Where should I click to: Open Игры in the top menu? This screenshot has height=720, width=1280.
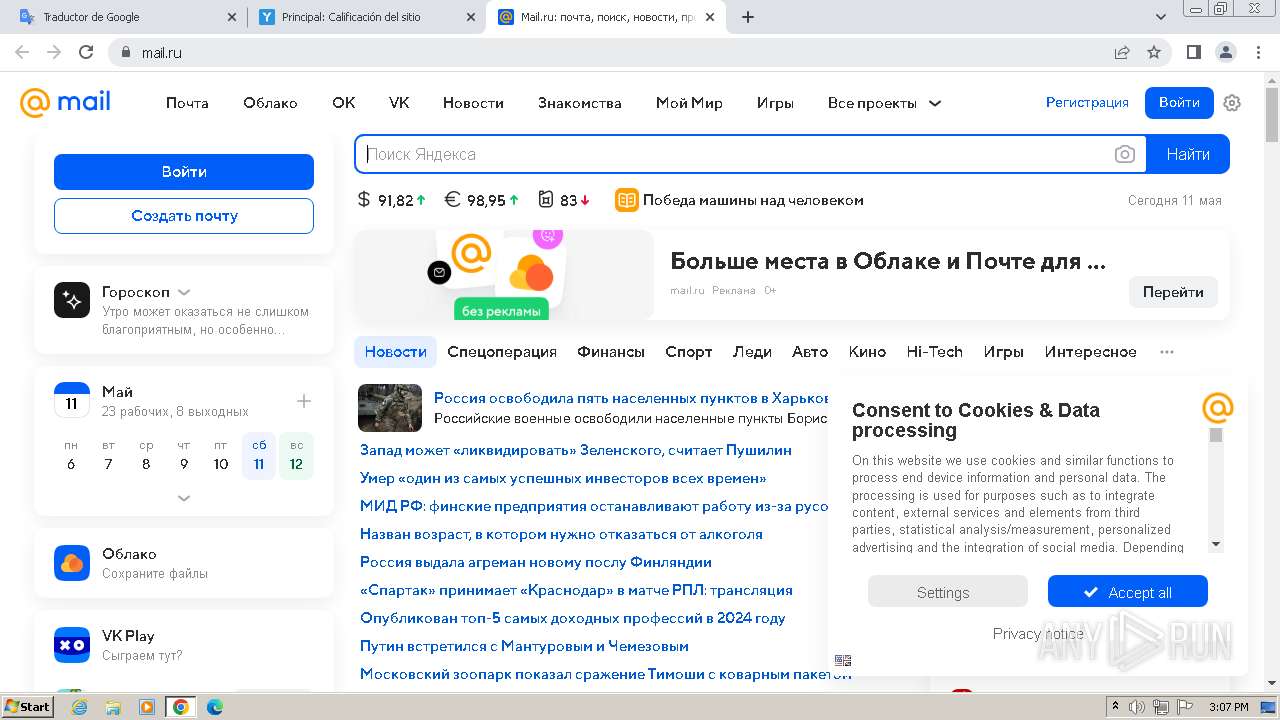(775, 103)
